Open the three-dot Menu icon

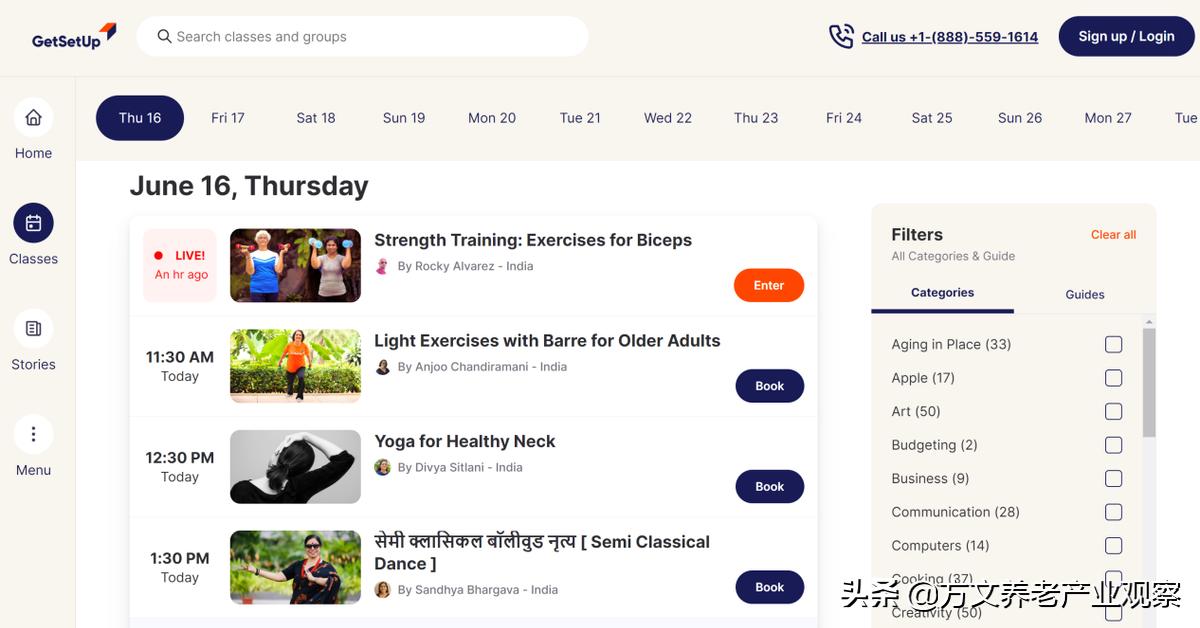point(33,434)
